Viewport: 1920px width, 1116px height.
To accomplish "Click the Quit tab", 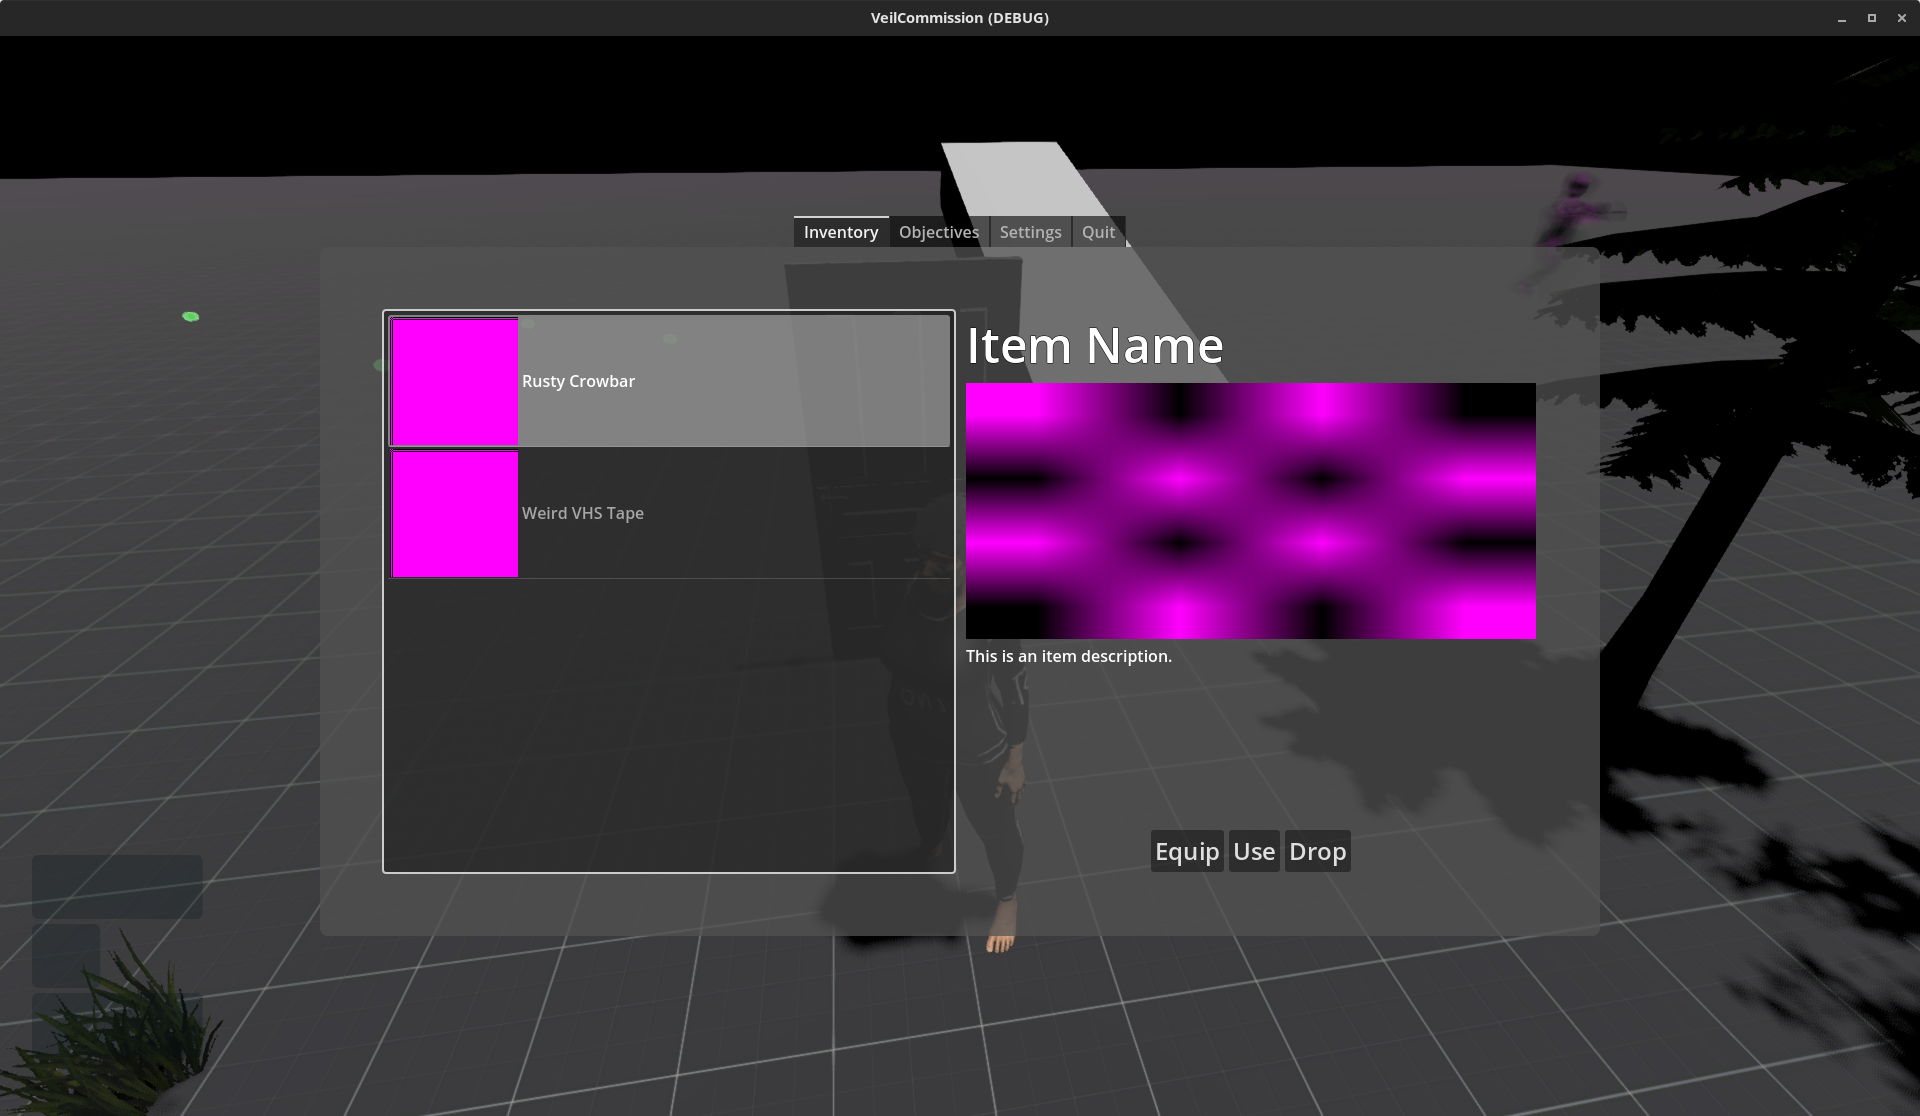I will click(1098, 232).
